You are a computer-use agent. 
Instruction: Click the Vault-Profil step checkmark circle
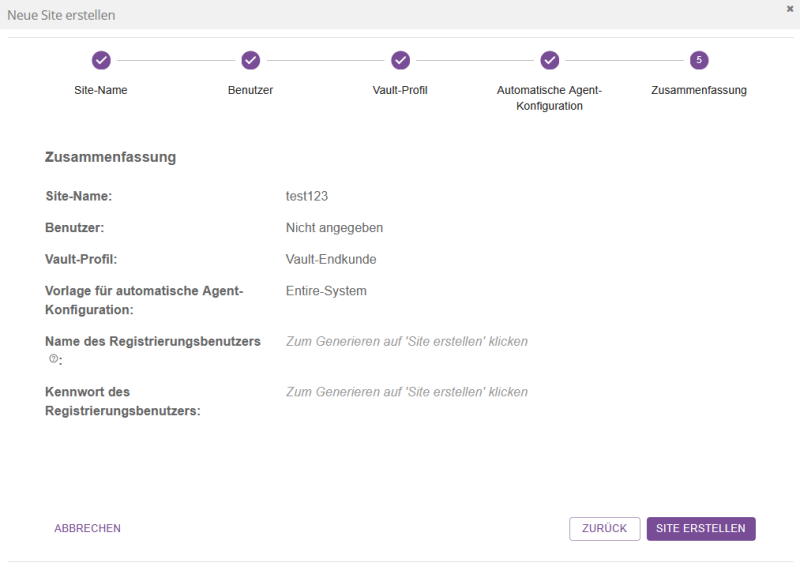point(401,60)
